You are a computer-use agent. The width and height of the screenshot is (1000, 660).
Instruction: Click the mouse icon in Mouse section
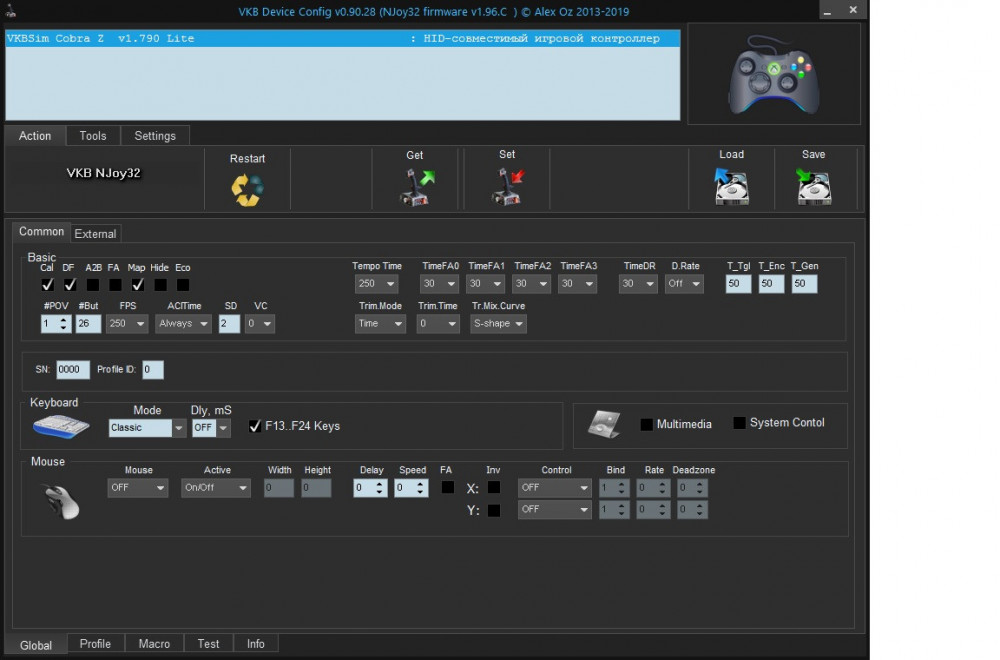61,499
